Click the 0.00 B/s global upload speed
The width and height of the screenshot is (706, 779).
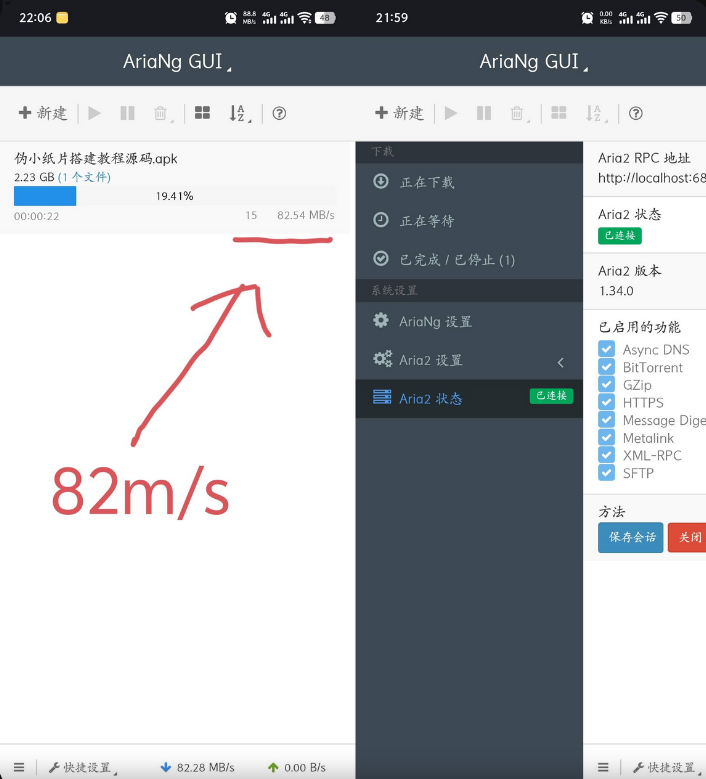(x=297, y=768)
